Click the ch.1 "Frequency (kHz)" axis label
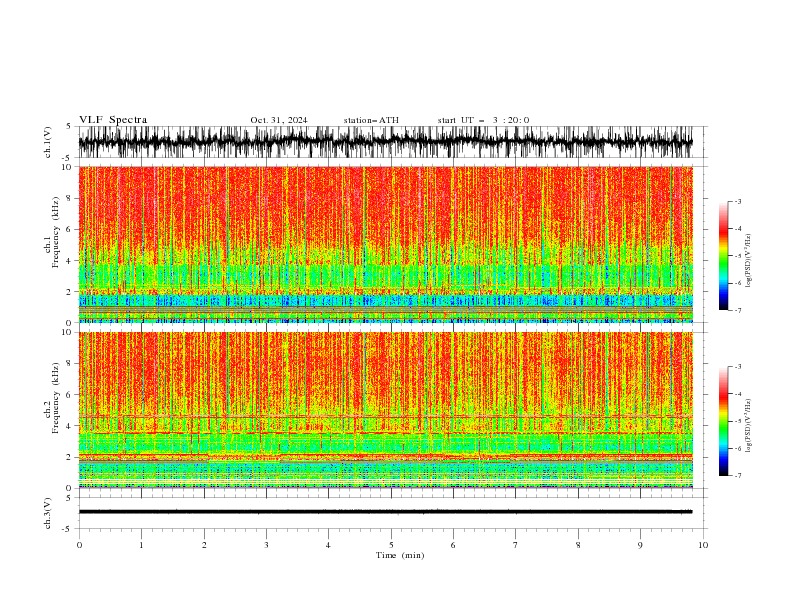Image resolution: width=792 pixels, height=612 pixels. point(56,233)
